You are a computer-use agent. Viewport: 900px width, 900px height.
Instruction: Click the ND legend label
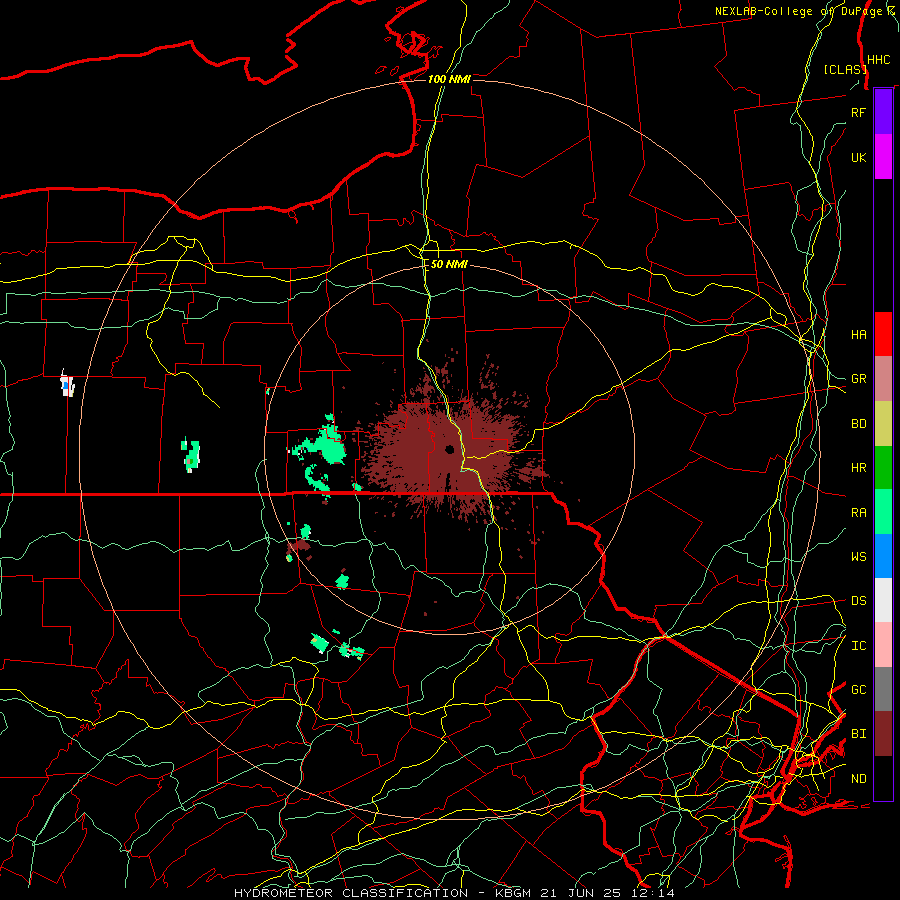point(858,779)
